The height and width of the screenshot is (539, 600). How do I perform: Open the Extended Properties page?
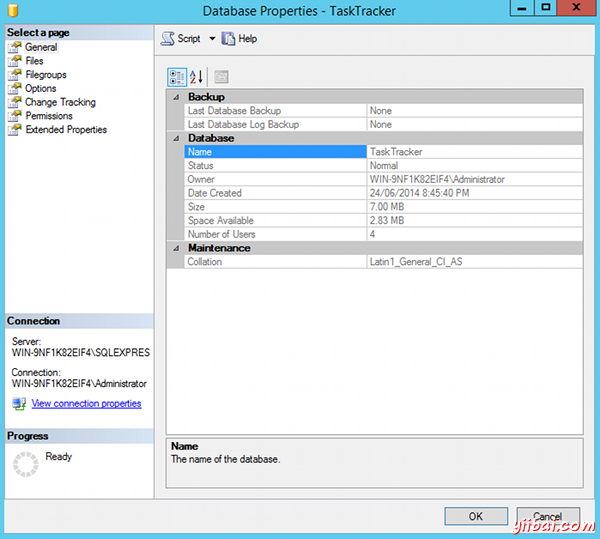click(x=66, y=130)
